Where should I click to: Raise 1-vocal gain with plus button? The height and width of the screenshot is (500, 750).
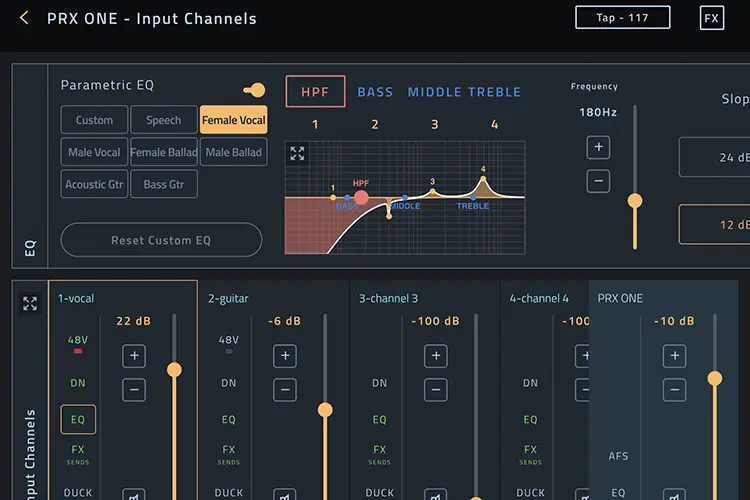(134, 356)
